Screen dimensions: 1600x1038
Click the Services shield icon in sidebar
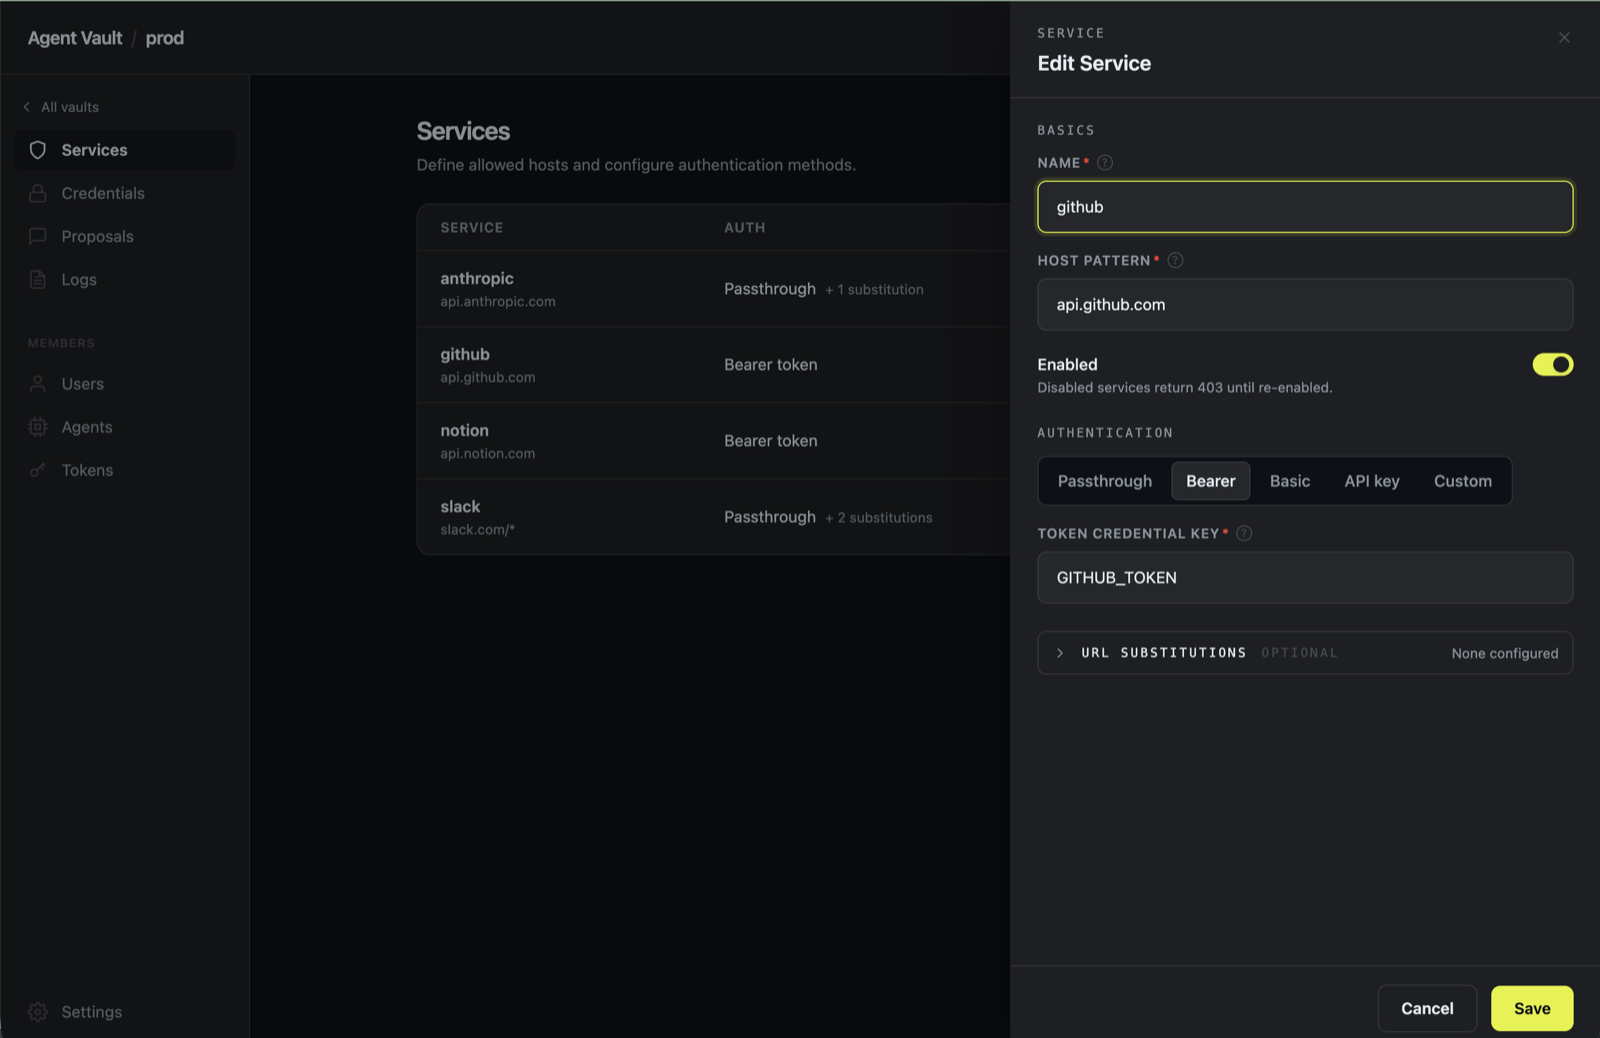38,150
